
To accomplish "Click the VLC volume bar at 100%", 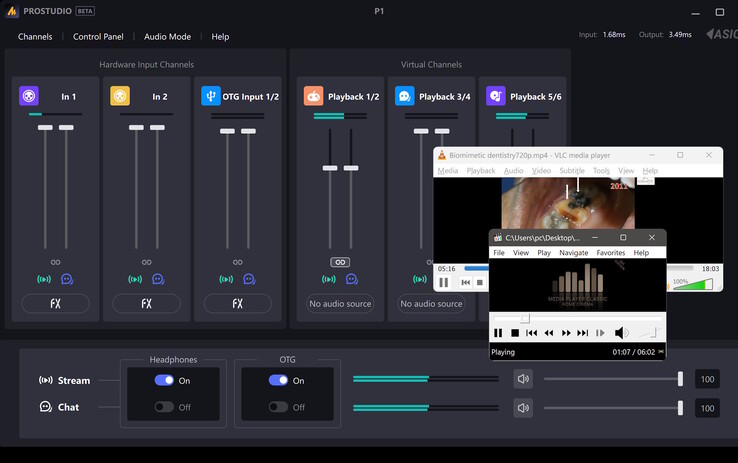I will [692, 284].
